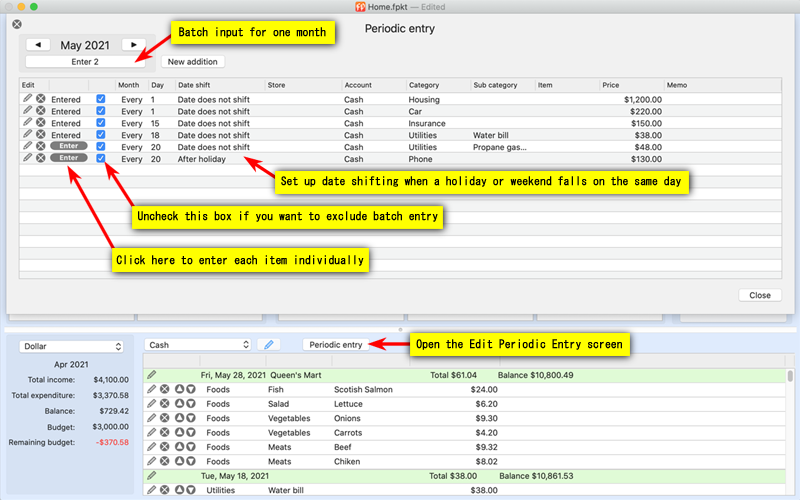This screenshot has height=500, width=800.
Task: Edit the Fri, May 28, 2021 receipt header
Action: pyautogui.click(x=152, y=375)
